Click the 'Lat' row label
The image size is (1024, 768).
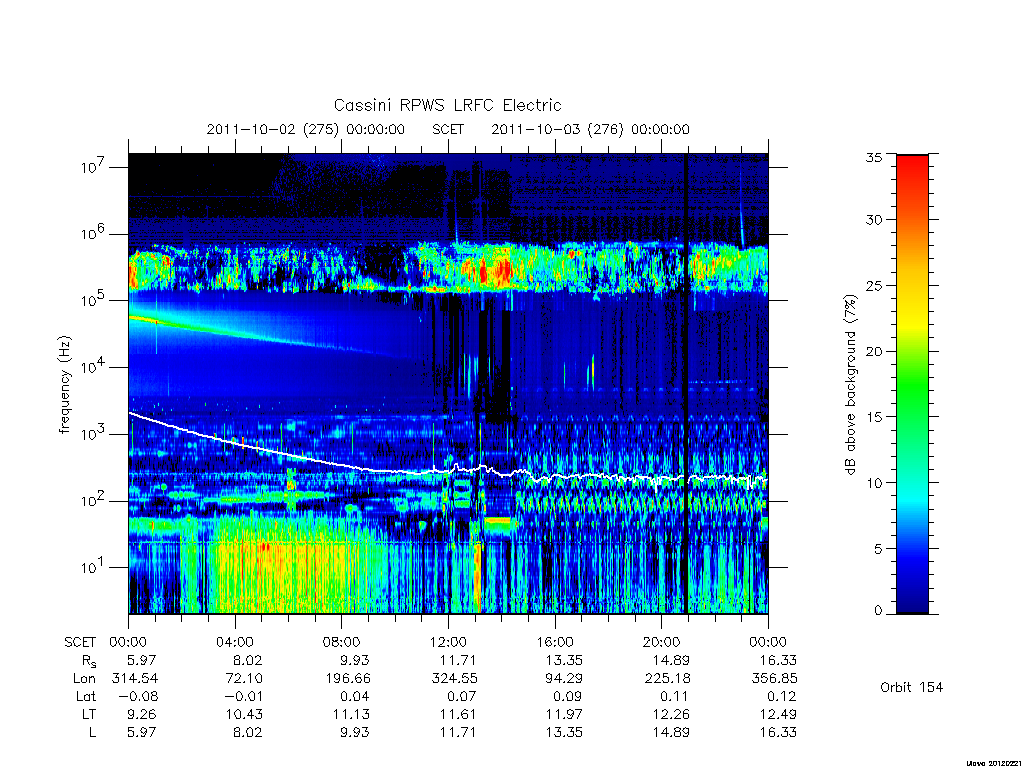click(x=86, y=696)
